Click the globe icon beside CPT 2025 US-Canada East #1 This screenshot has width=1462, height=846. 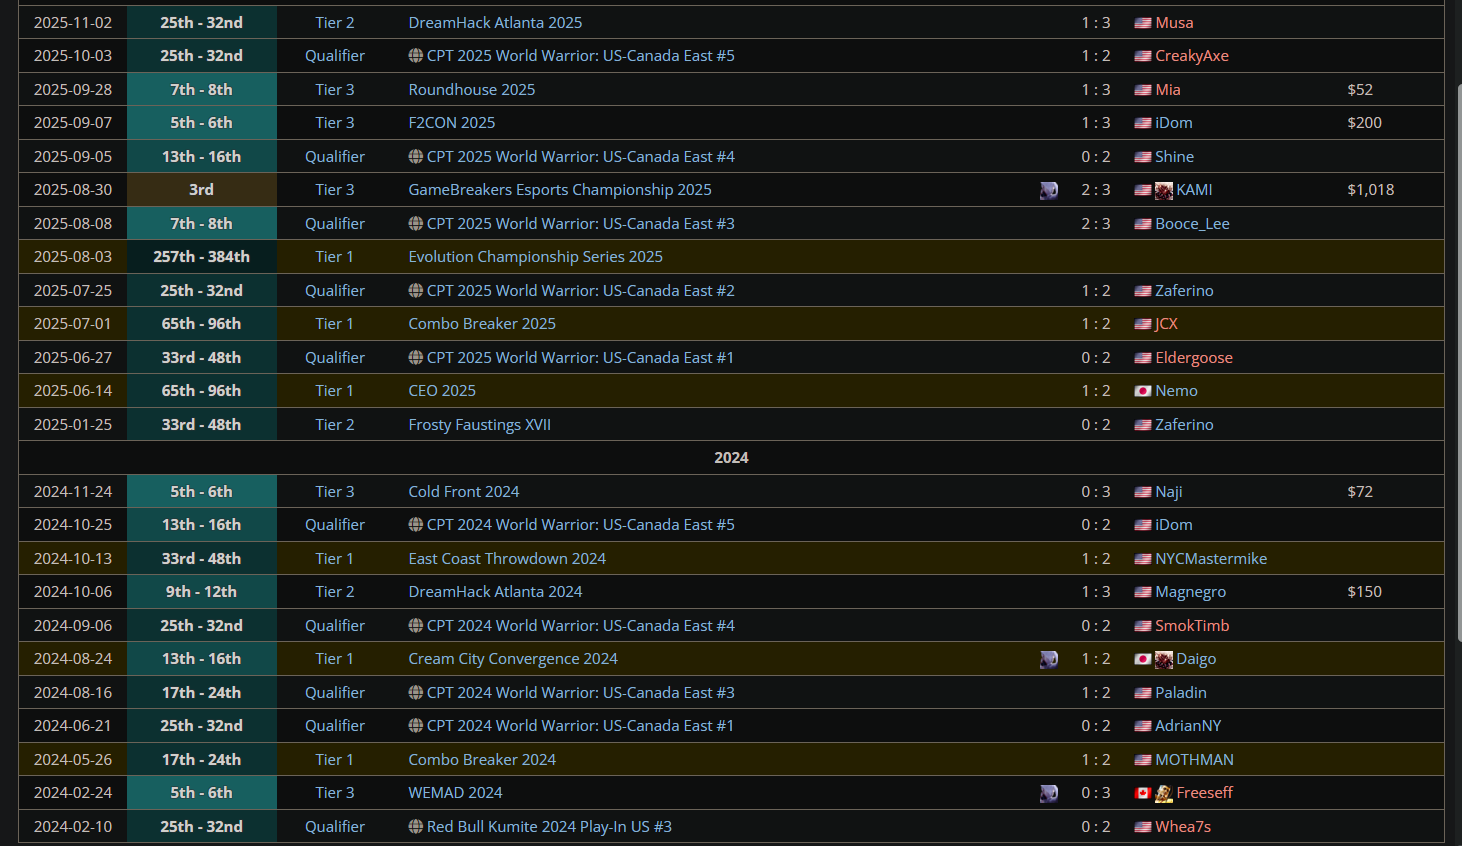click(416, 357)
